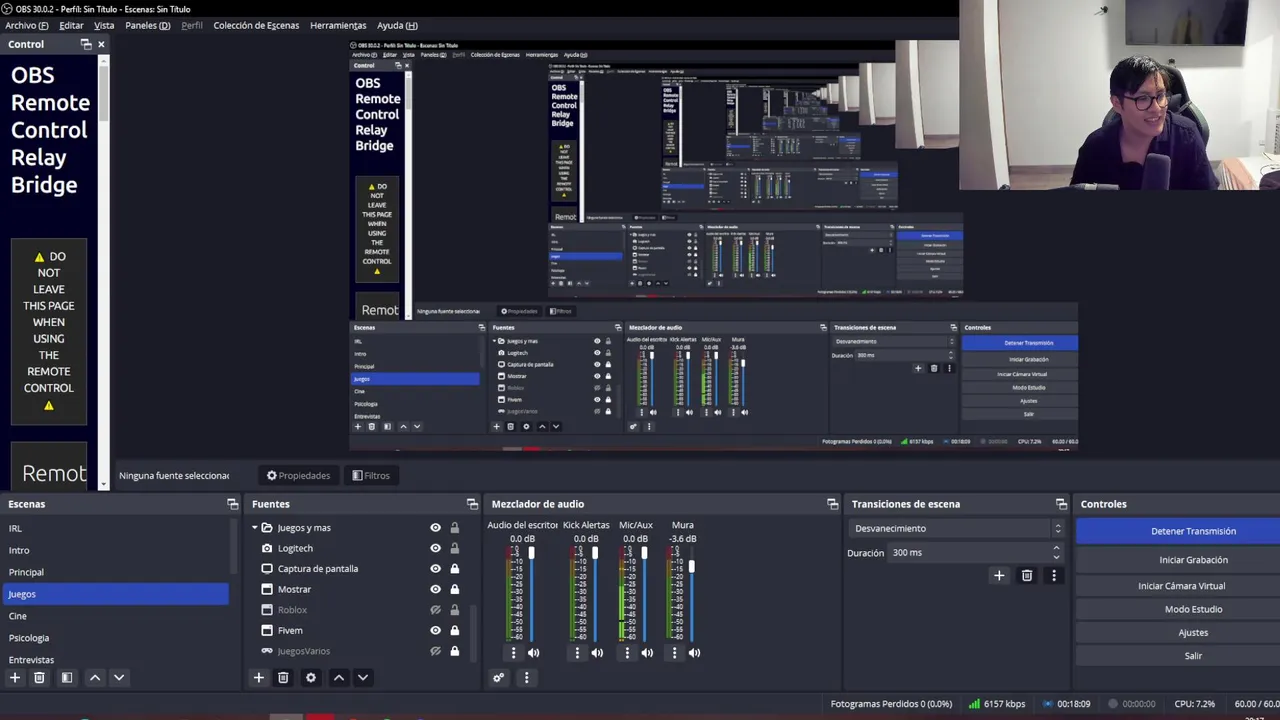This screenshot has width=1280, height=720.
Task: Delete the scene transition with the trash icon
Action: (x=1027, y=575)
